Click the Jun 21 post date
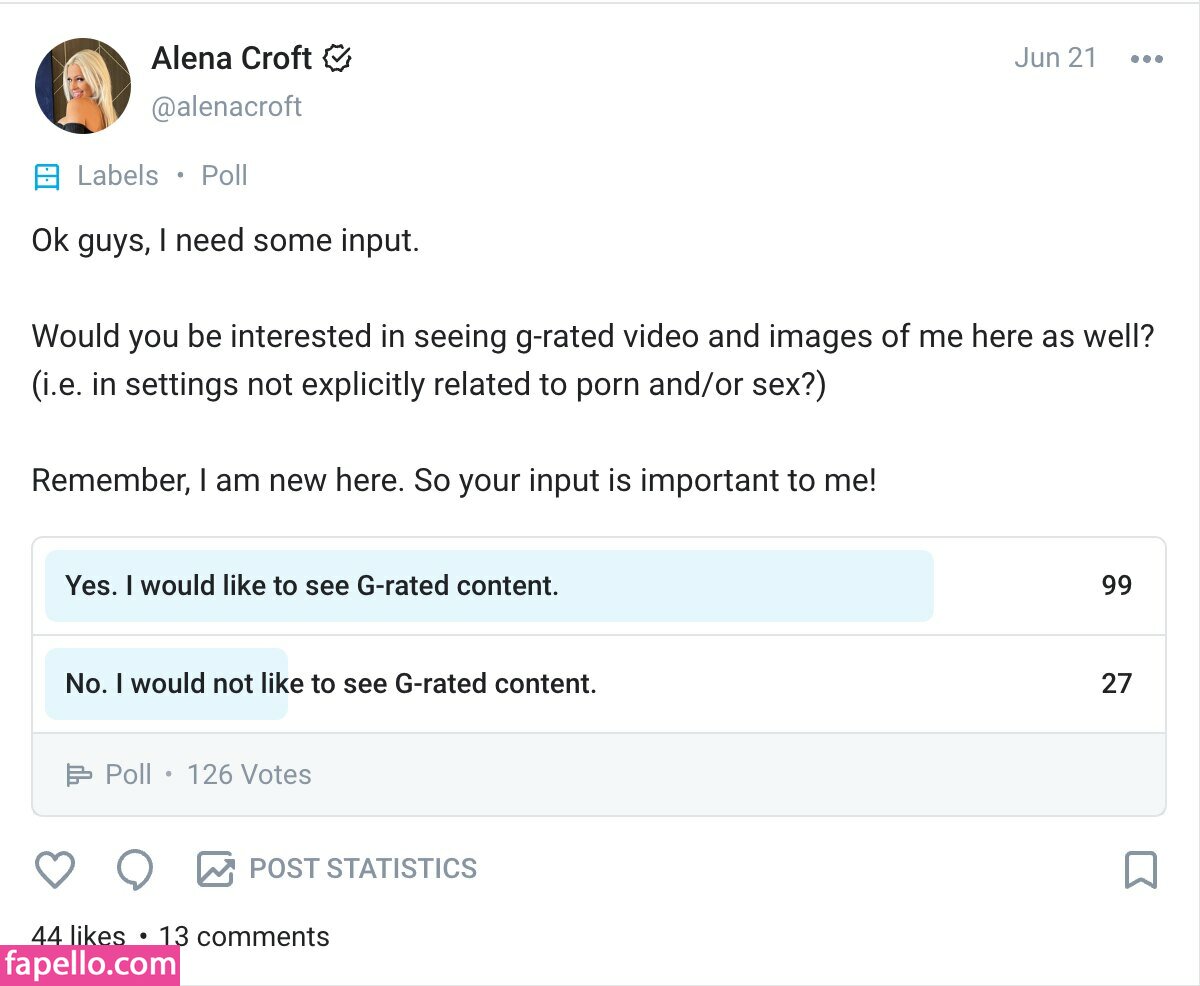Image resolution: width=1200 pixels, height=986 pixels. pos(1055,59)
